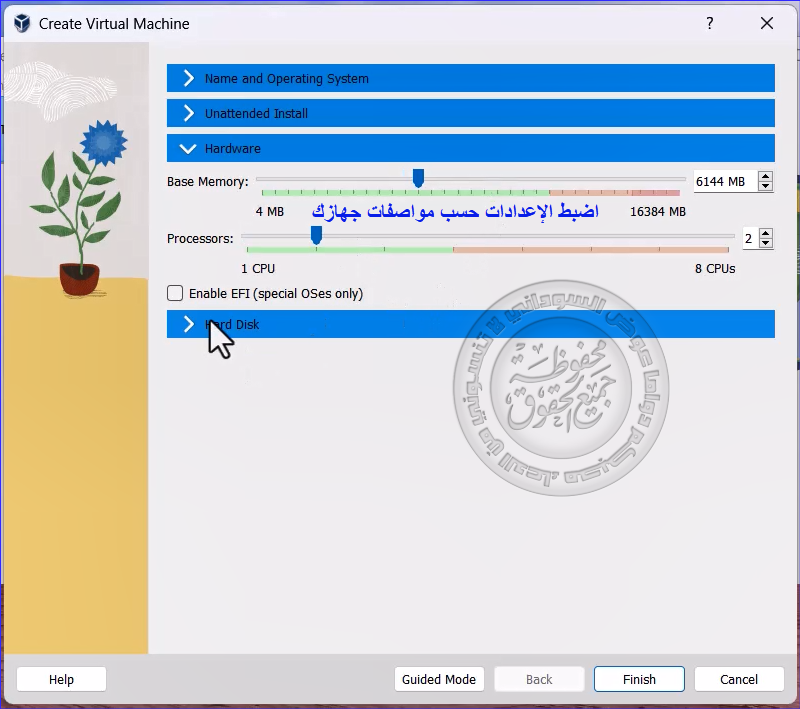Decrease Base Memory with down arrow

(766, 187)
